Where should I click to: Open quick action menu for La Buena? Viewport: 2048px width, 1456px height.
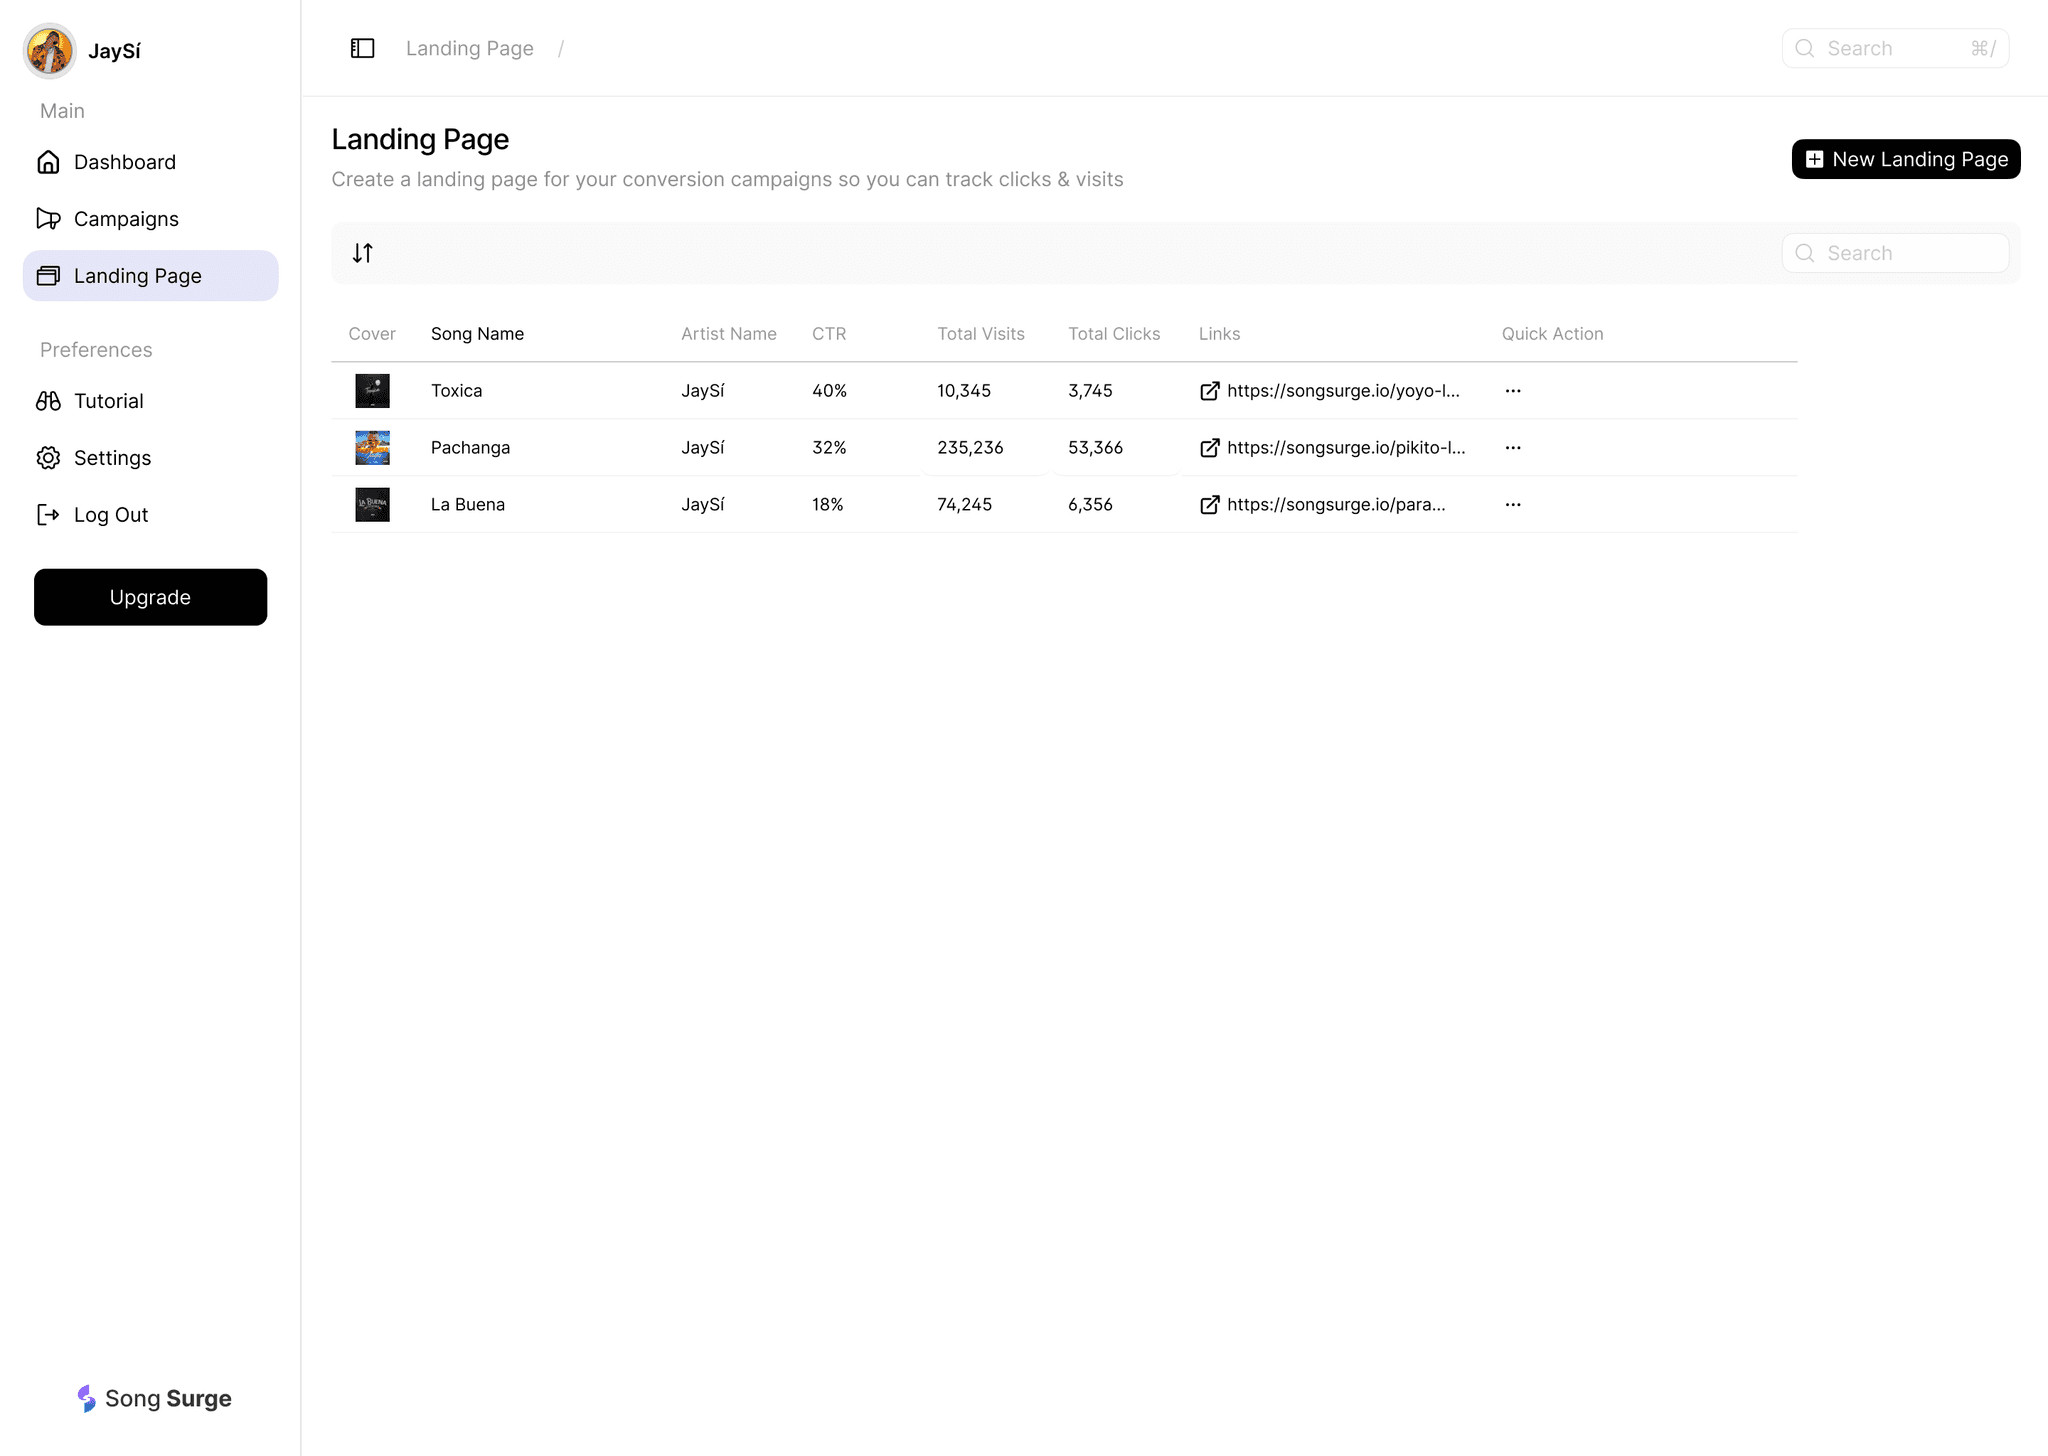click(x=1513, y=505)
